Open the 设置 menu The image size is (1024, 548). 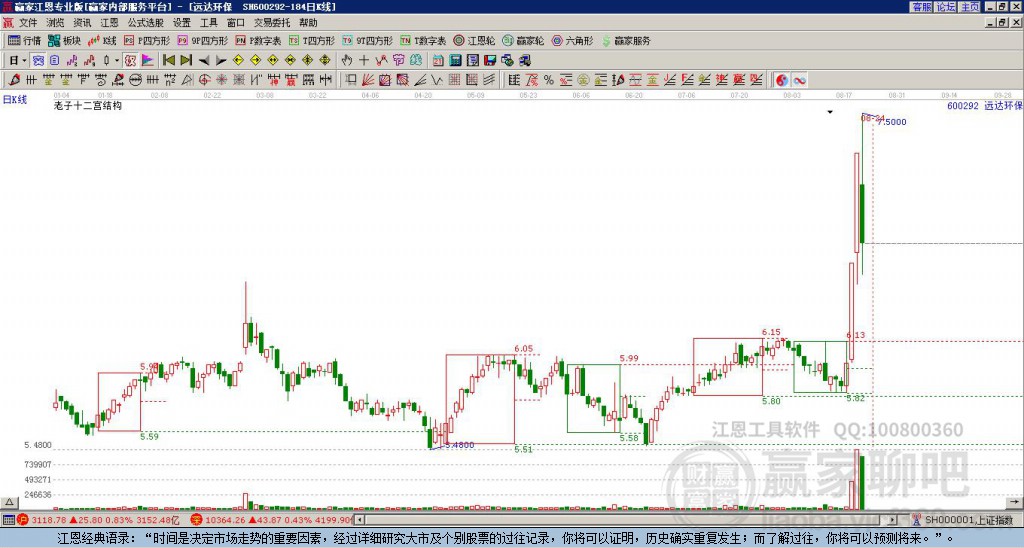click(x=182, y=23)
